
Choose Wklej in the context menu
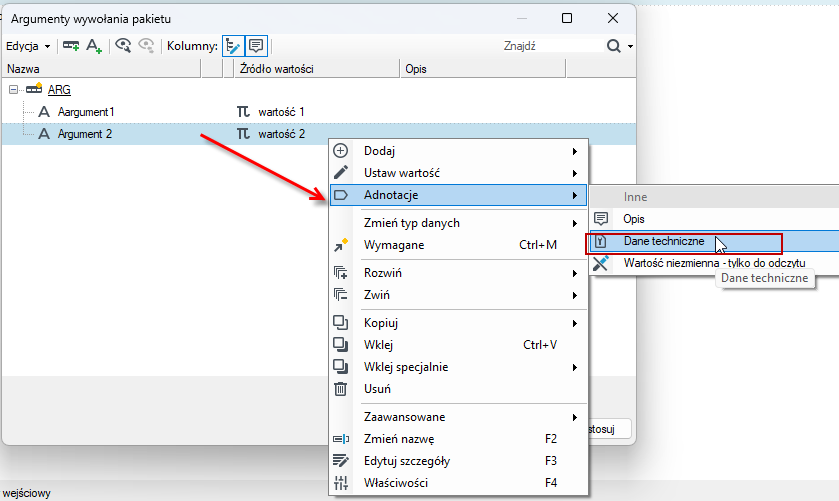coord(458,345)
